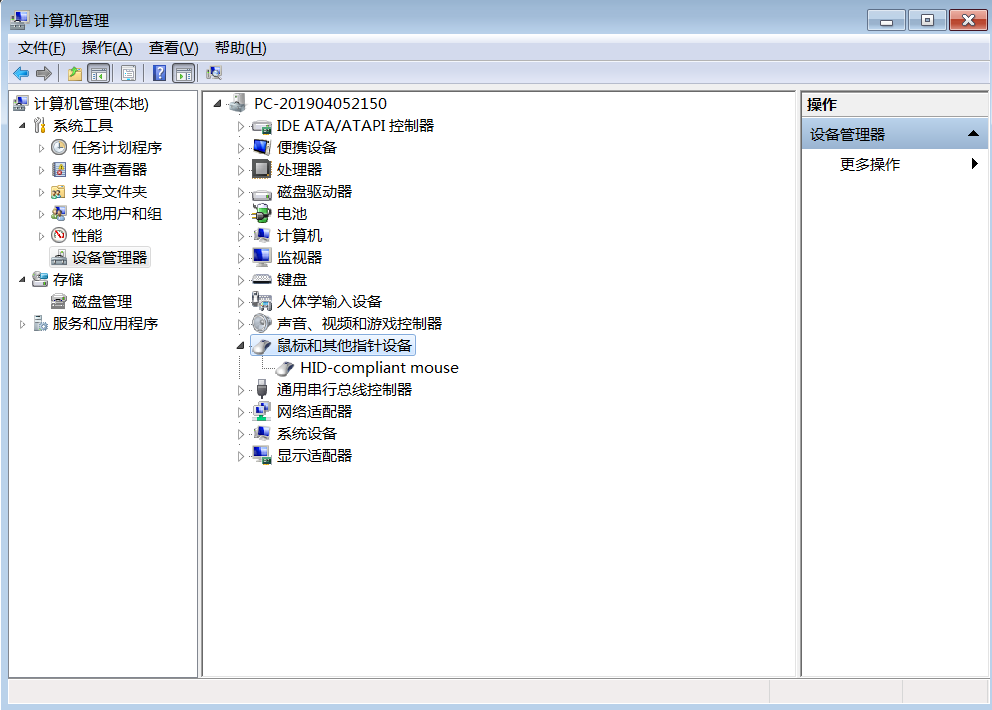
Task: Click the 显示适配器 display adapter icon
Action: coord(261,456)
